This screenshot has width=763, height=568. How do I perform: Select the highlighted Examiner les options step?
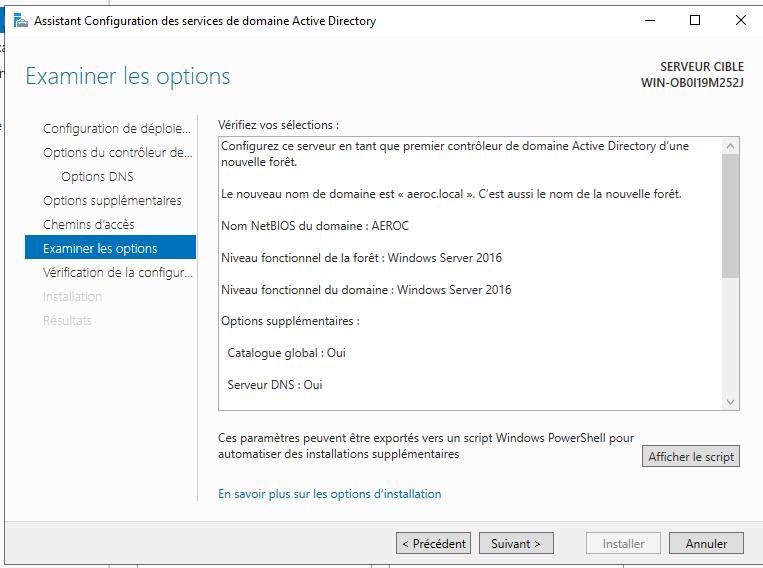pos(100,249)
